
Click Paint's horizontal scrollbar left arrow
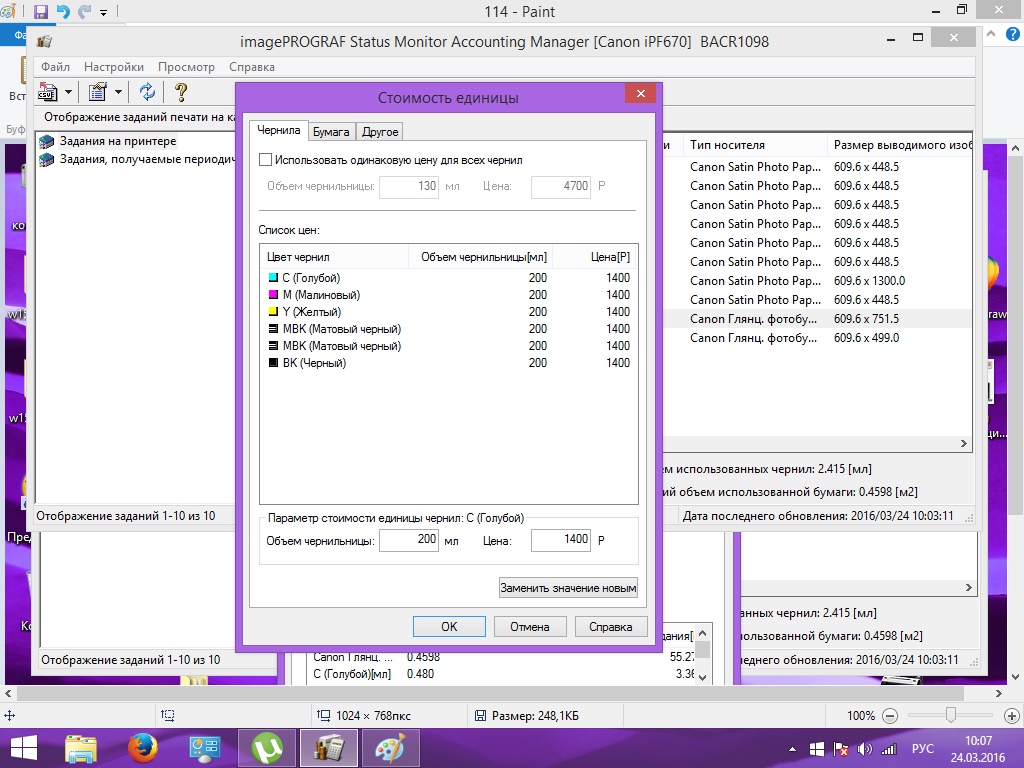tap(8, 694)
